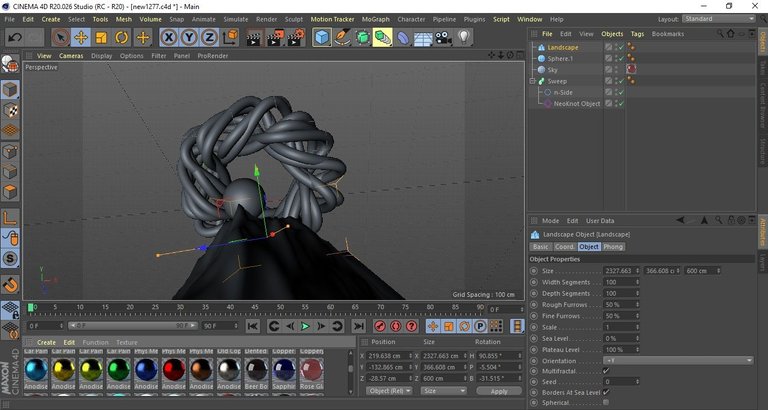
Task: Enable the Spherical checkbox
Action: click(x=606, y=403)
